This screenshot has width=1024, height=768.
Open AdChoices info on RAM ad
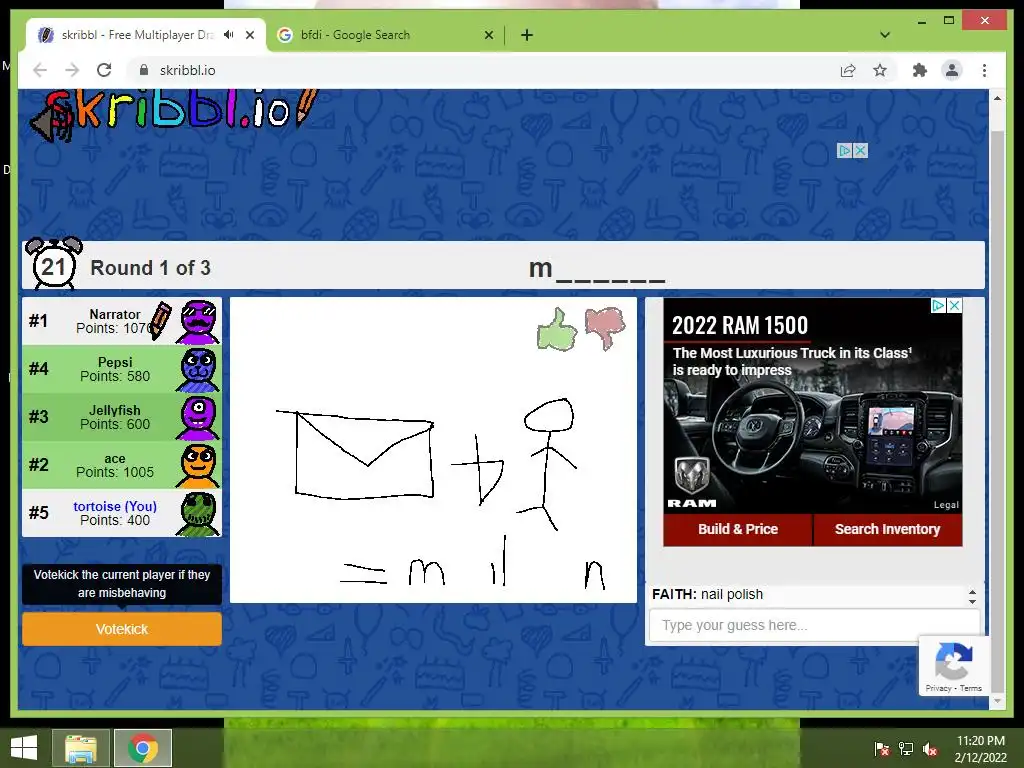click(x=938, y=306)
